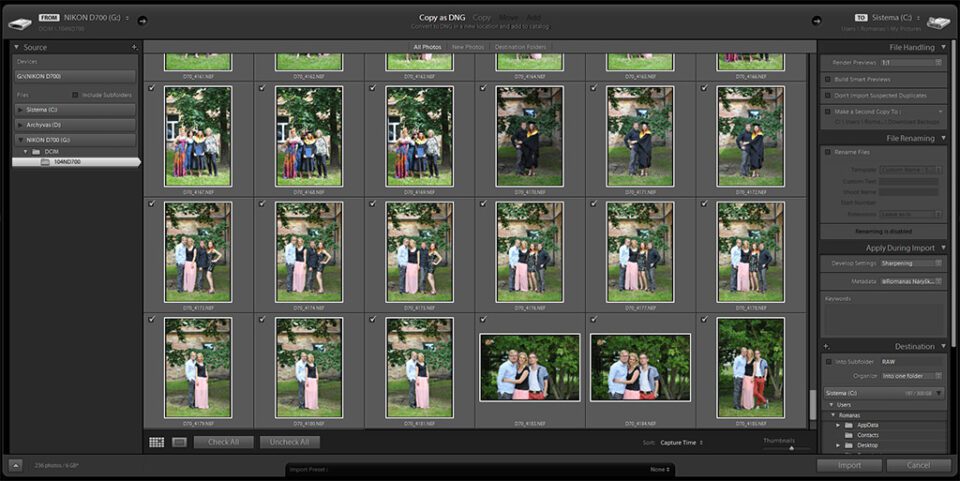
Task: Select Users folder in Destination tree
Action: pyautogui.click(x=844, y=405)
